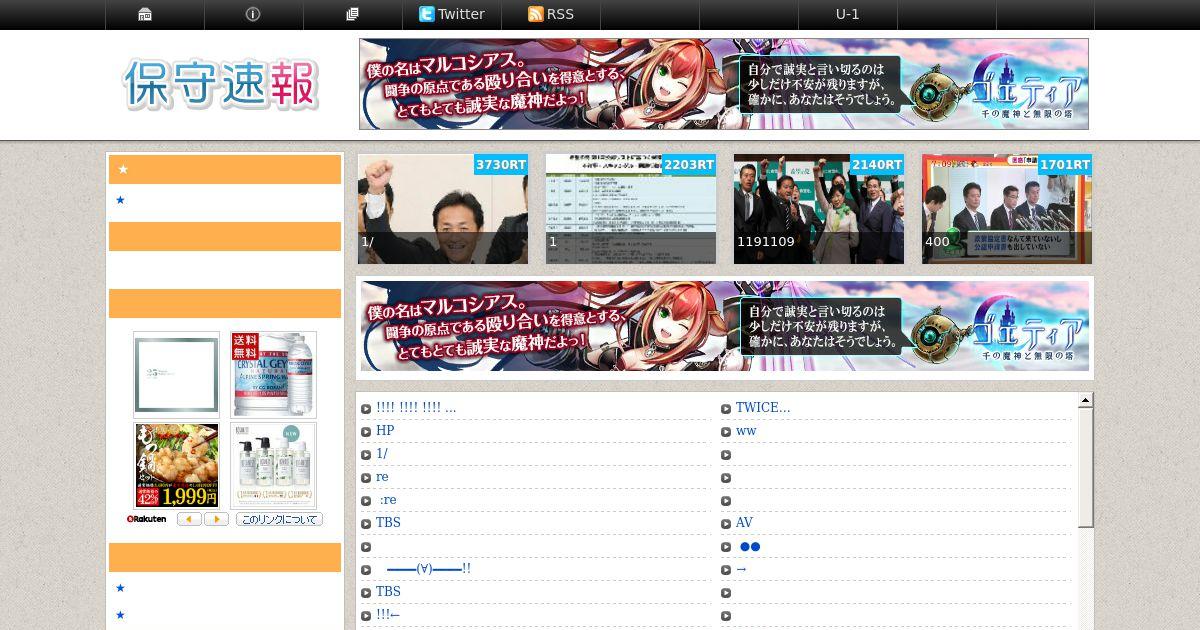Screen dimensions: 1200x630
Task: Open the Twitter link in top bar
Action: pos(452,14)
